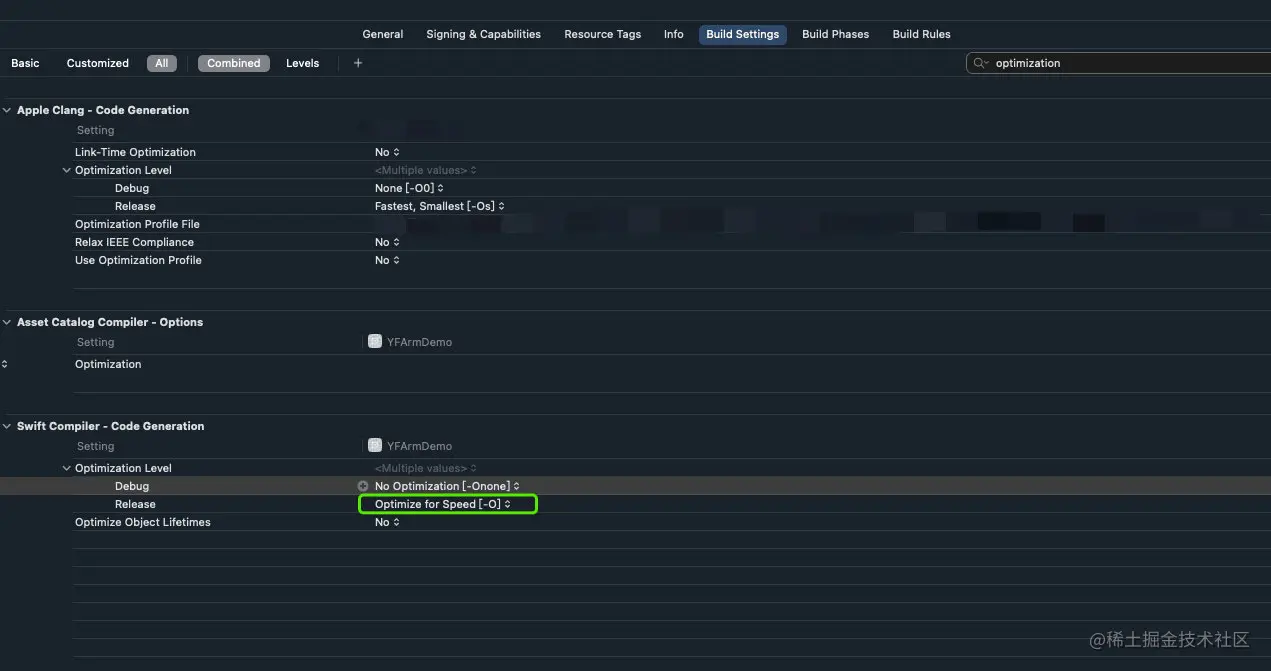Collapse Apple Clang - Code Generation section

point(7,110)
